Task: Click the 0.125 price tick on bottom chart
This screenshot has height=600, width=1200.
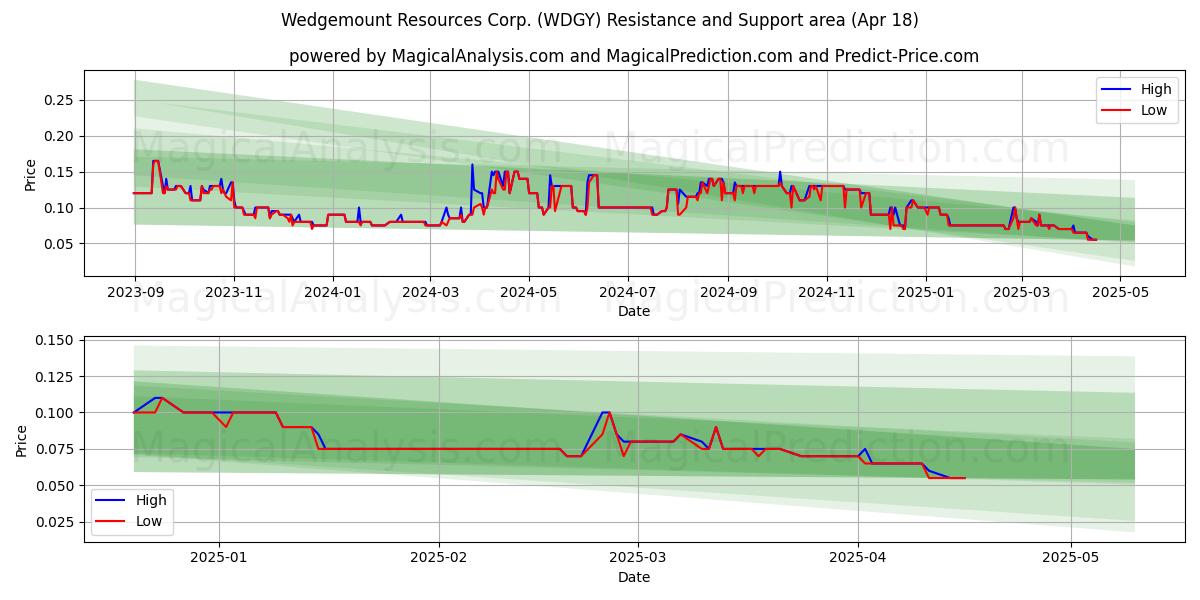Action: 55,377
